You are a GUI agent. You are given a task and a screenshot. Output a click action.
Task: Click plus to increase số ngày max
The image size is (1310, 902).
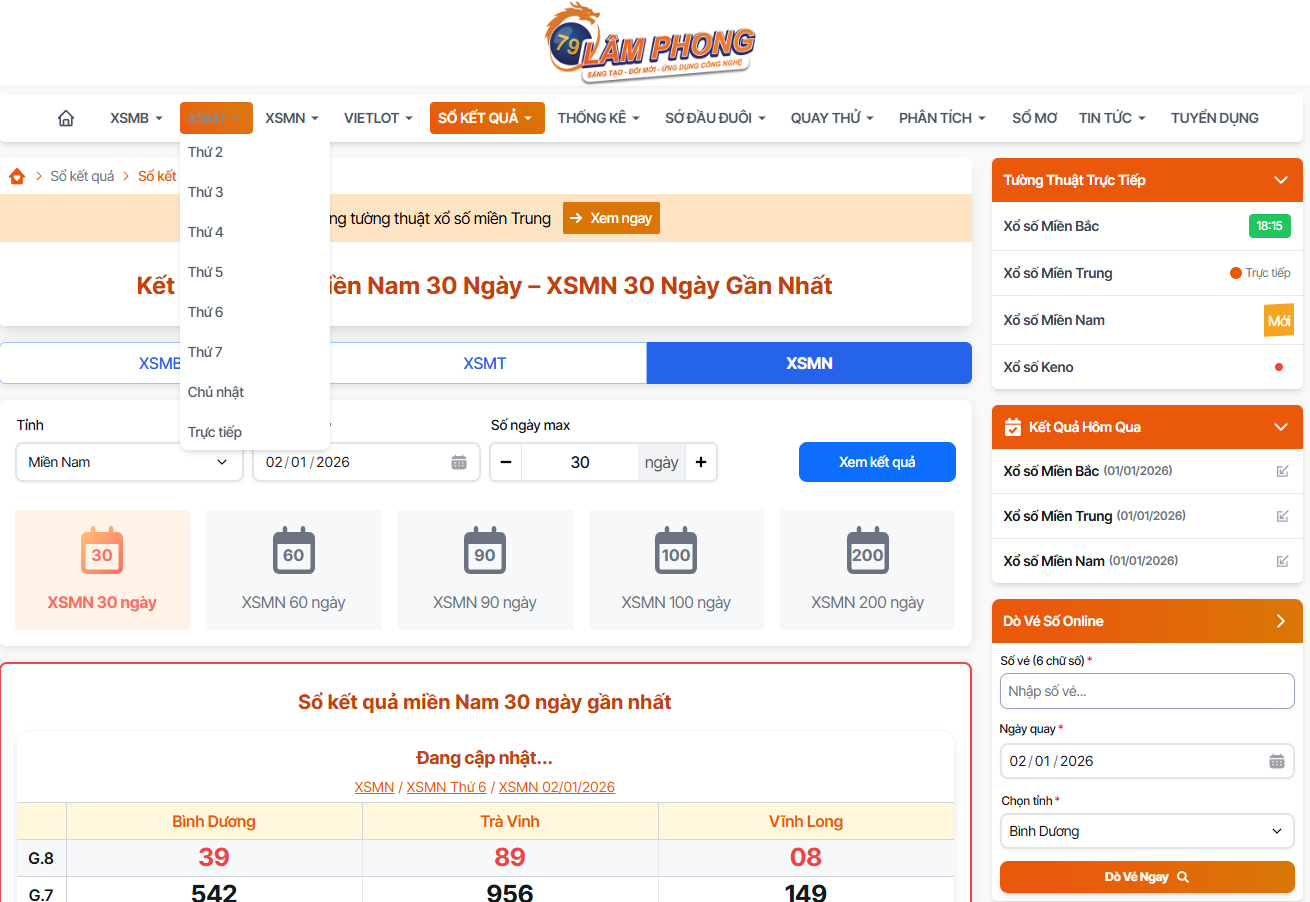coord(700,462)
